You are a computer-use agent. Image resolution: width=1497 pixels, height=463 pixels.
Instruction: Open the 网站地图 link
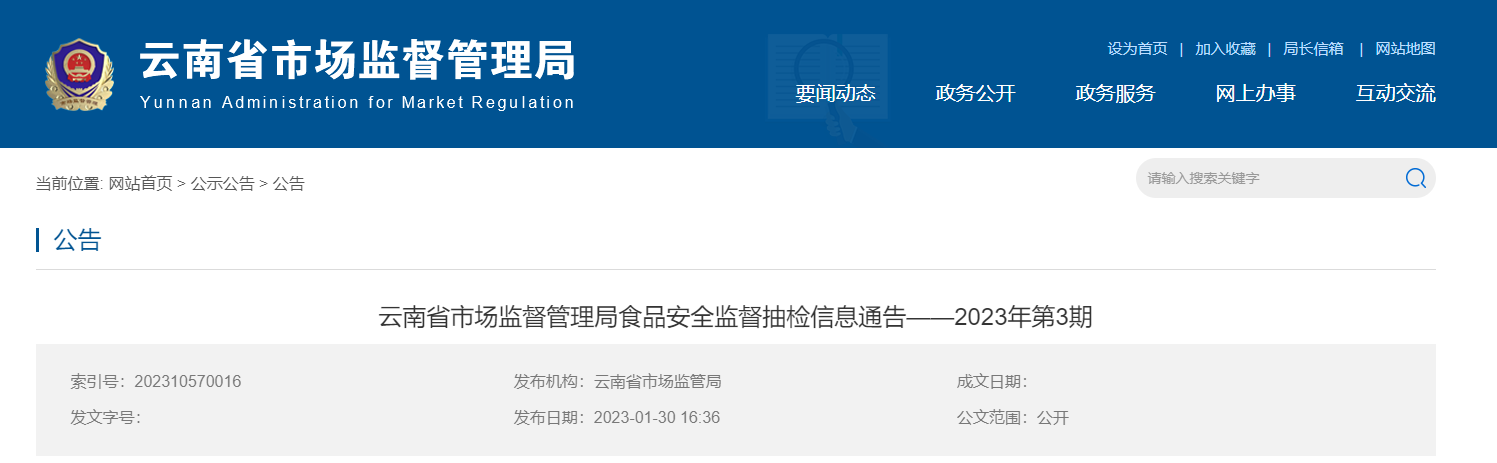(1405, 48)
